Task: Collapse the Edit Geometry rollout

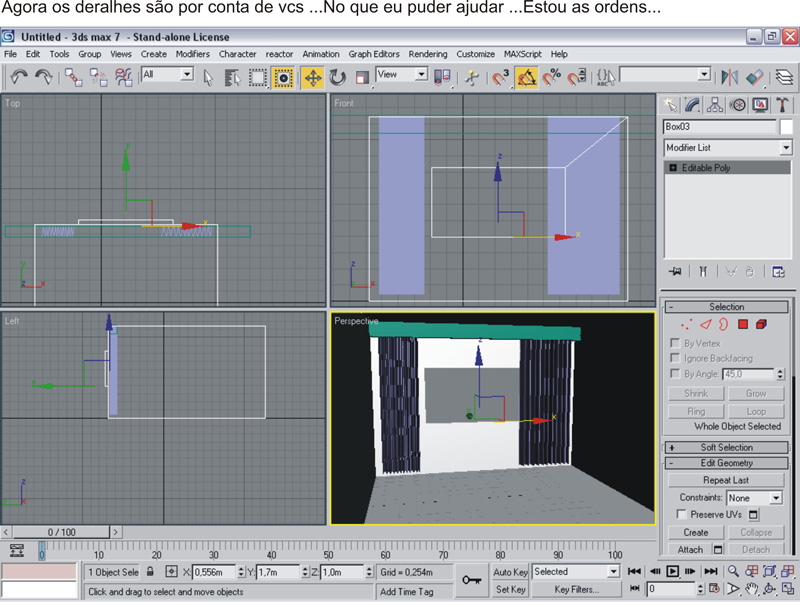Action: (727, 463)
